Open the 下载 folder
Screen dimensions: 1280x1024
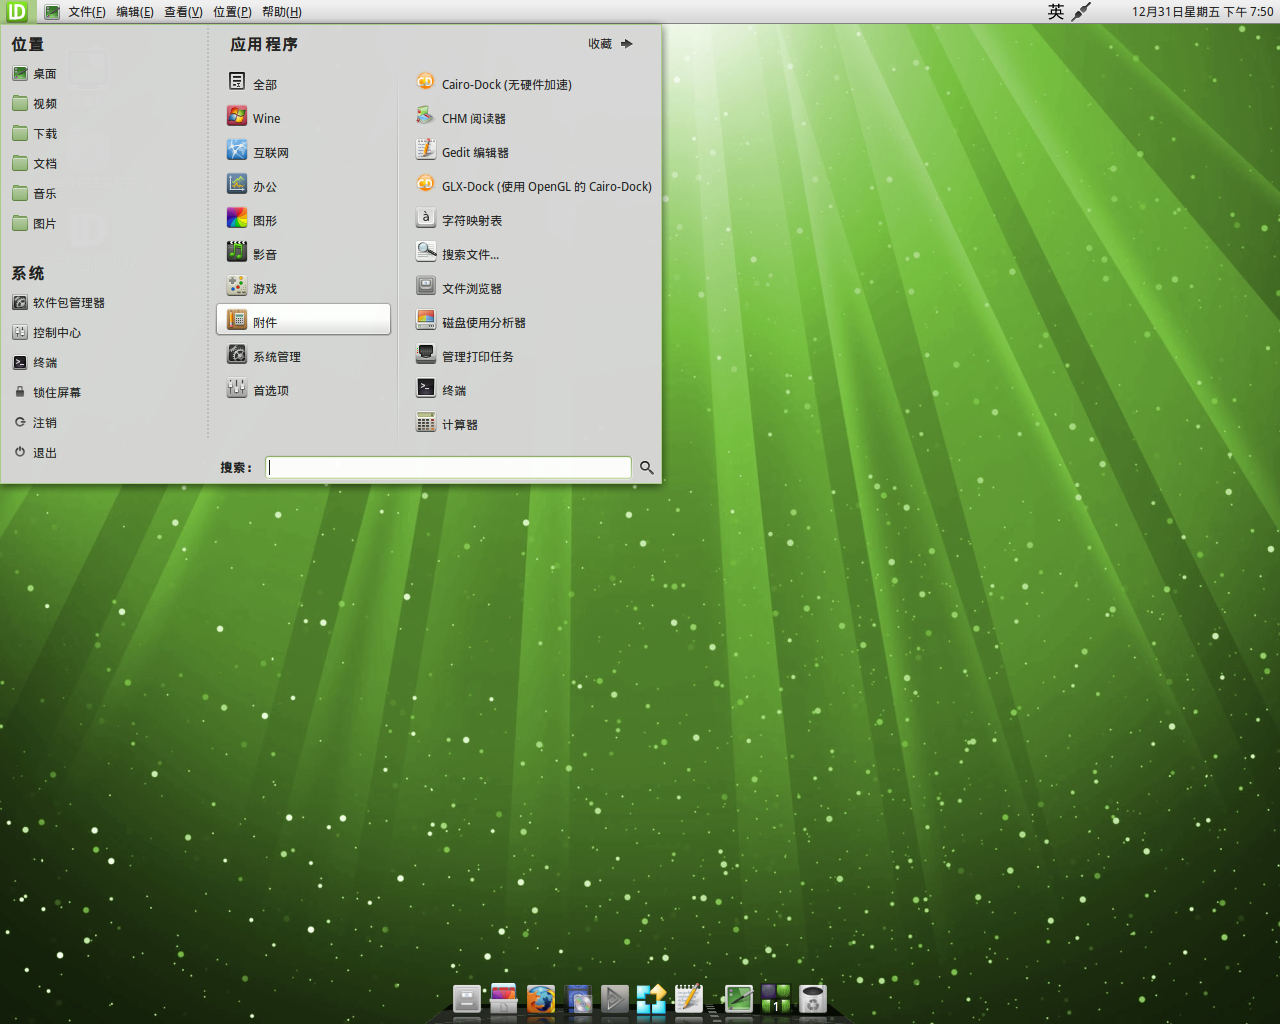coord(35,134)
